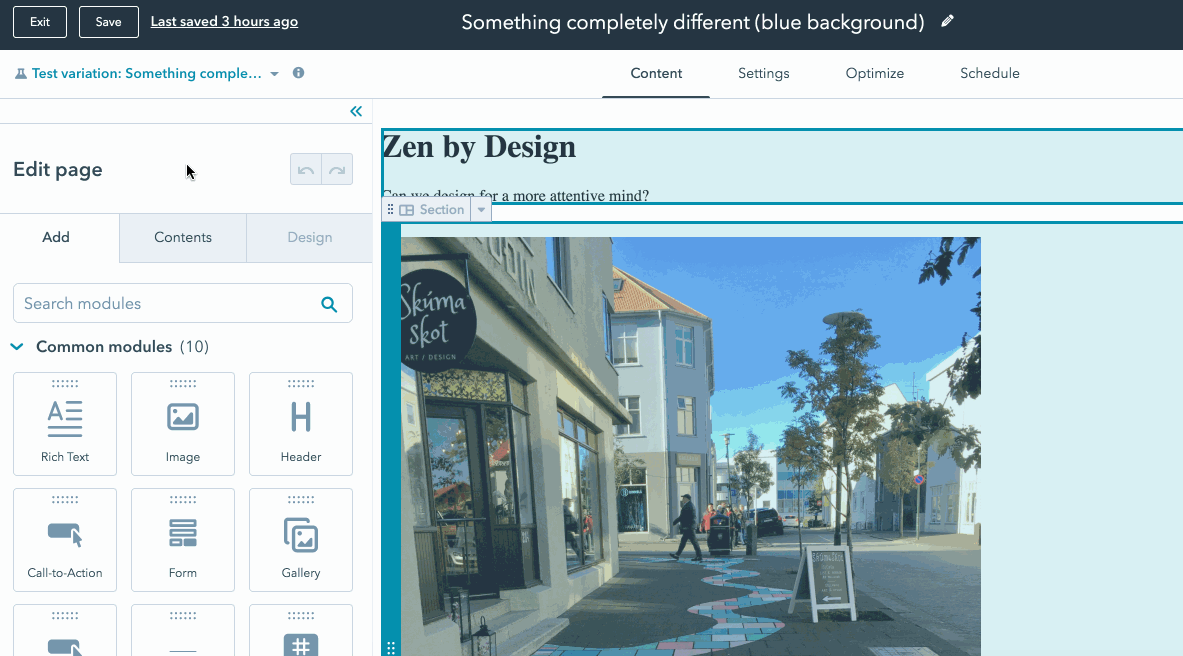Select the Design tab
This screenshot has width=1183, height=656.
309,237
